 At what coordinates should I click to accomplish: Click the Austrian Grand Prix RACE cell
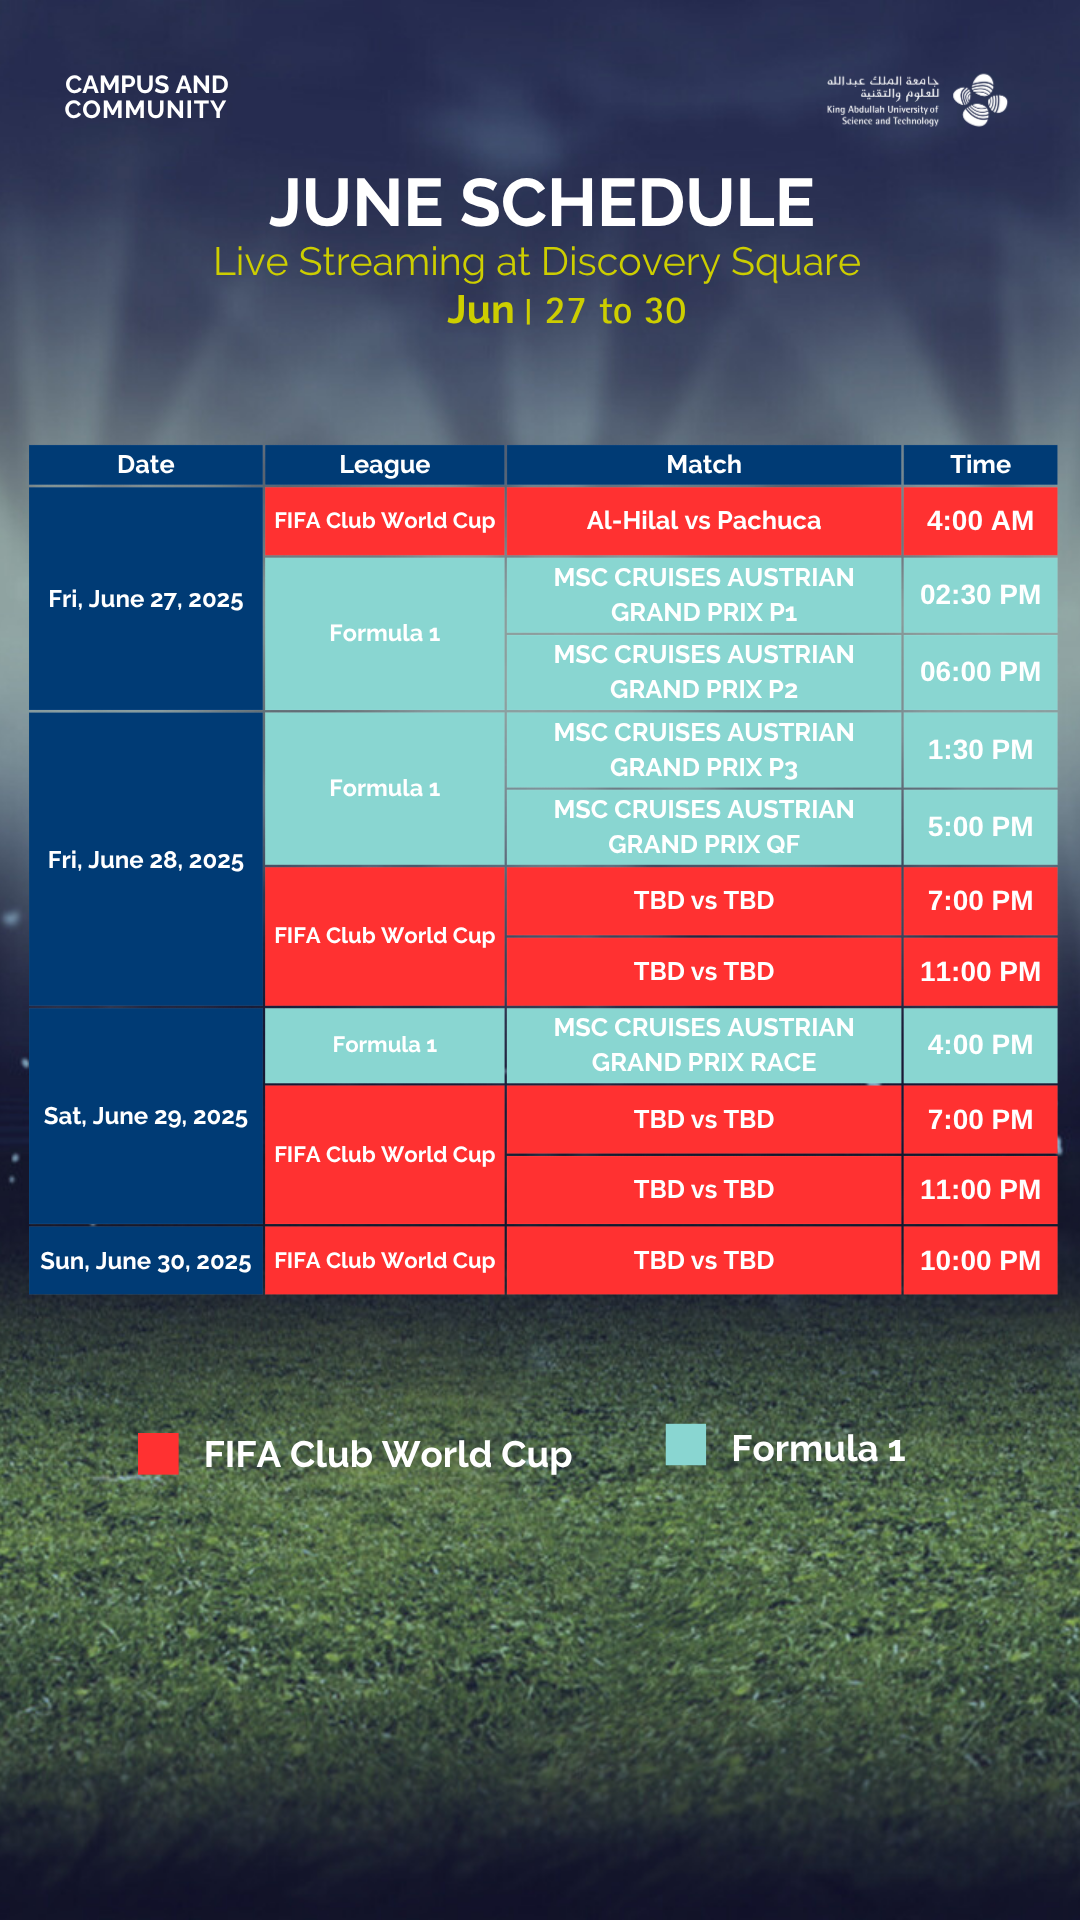(x=704, y=1045)
